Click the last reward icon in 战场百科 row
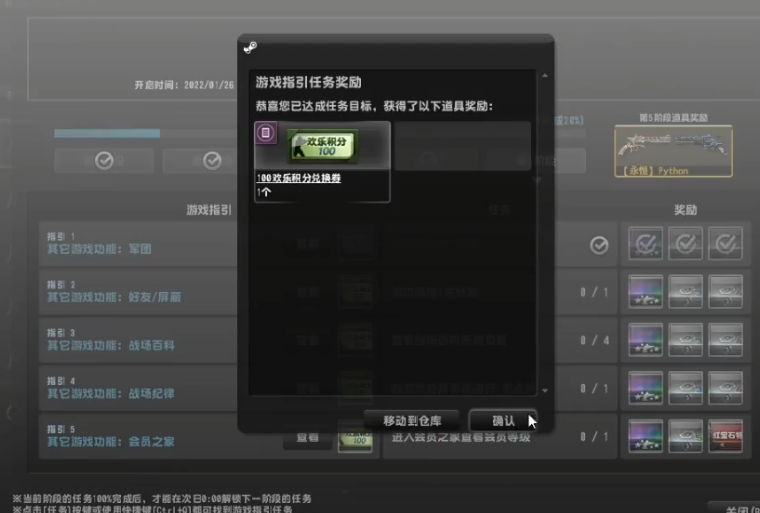 click(725, 340)
